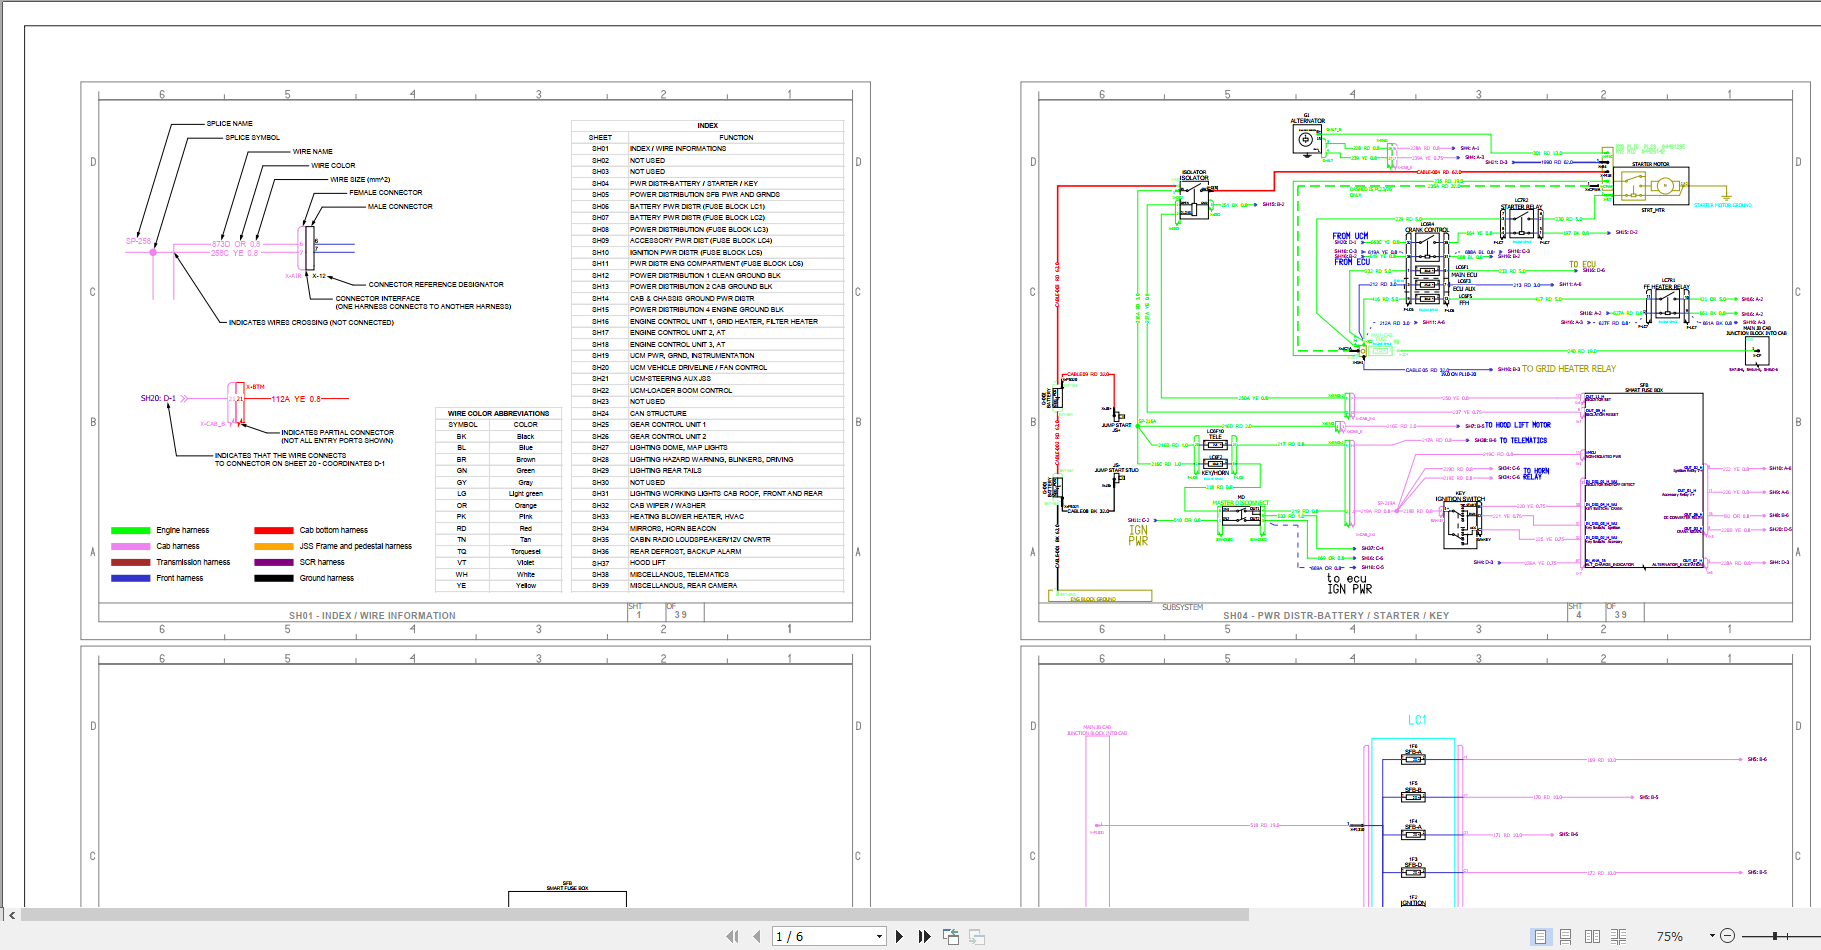Open the page number dropdown
Image resolution: width=1821 pixels, height=950 pixels.
pyautogui.click(x=879, y=937)
